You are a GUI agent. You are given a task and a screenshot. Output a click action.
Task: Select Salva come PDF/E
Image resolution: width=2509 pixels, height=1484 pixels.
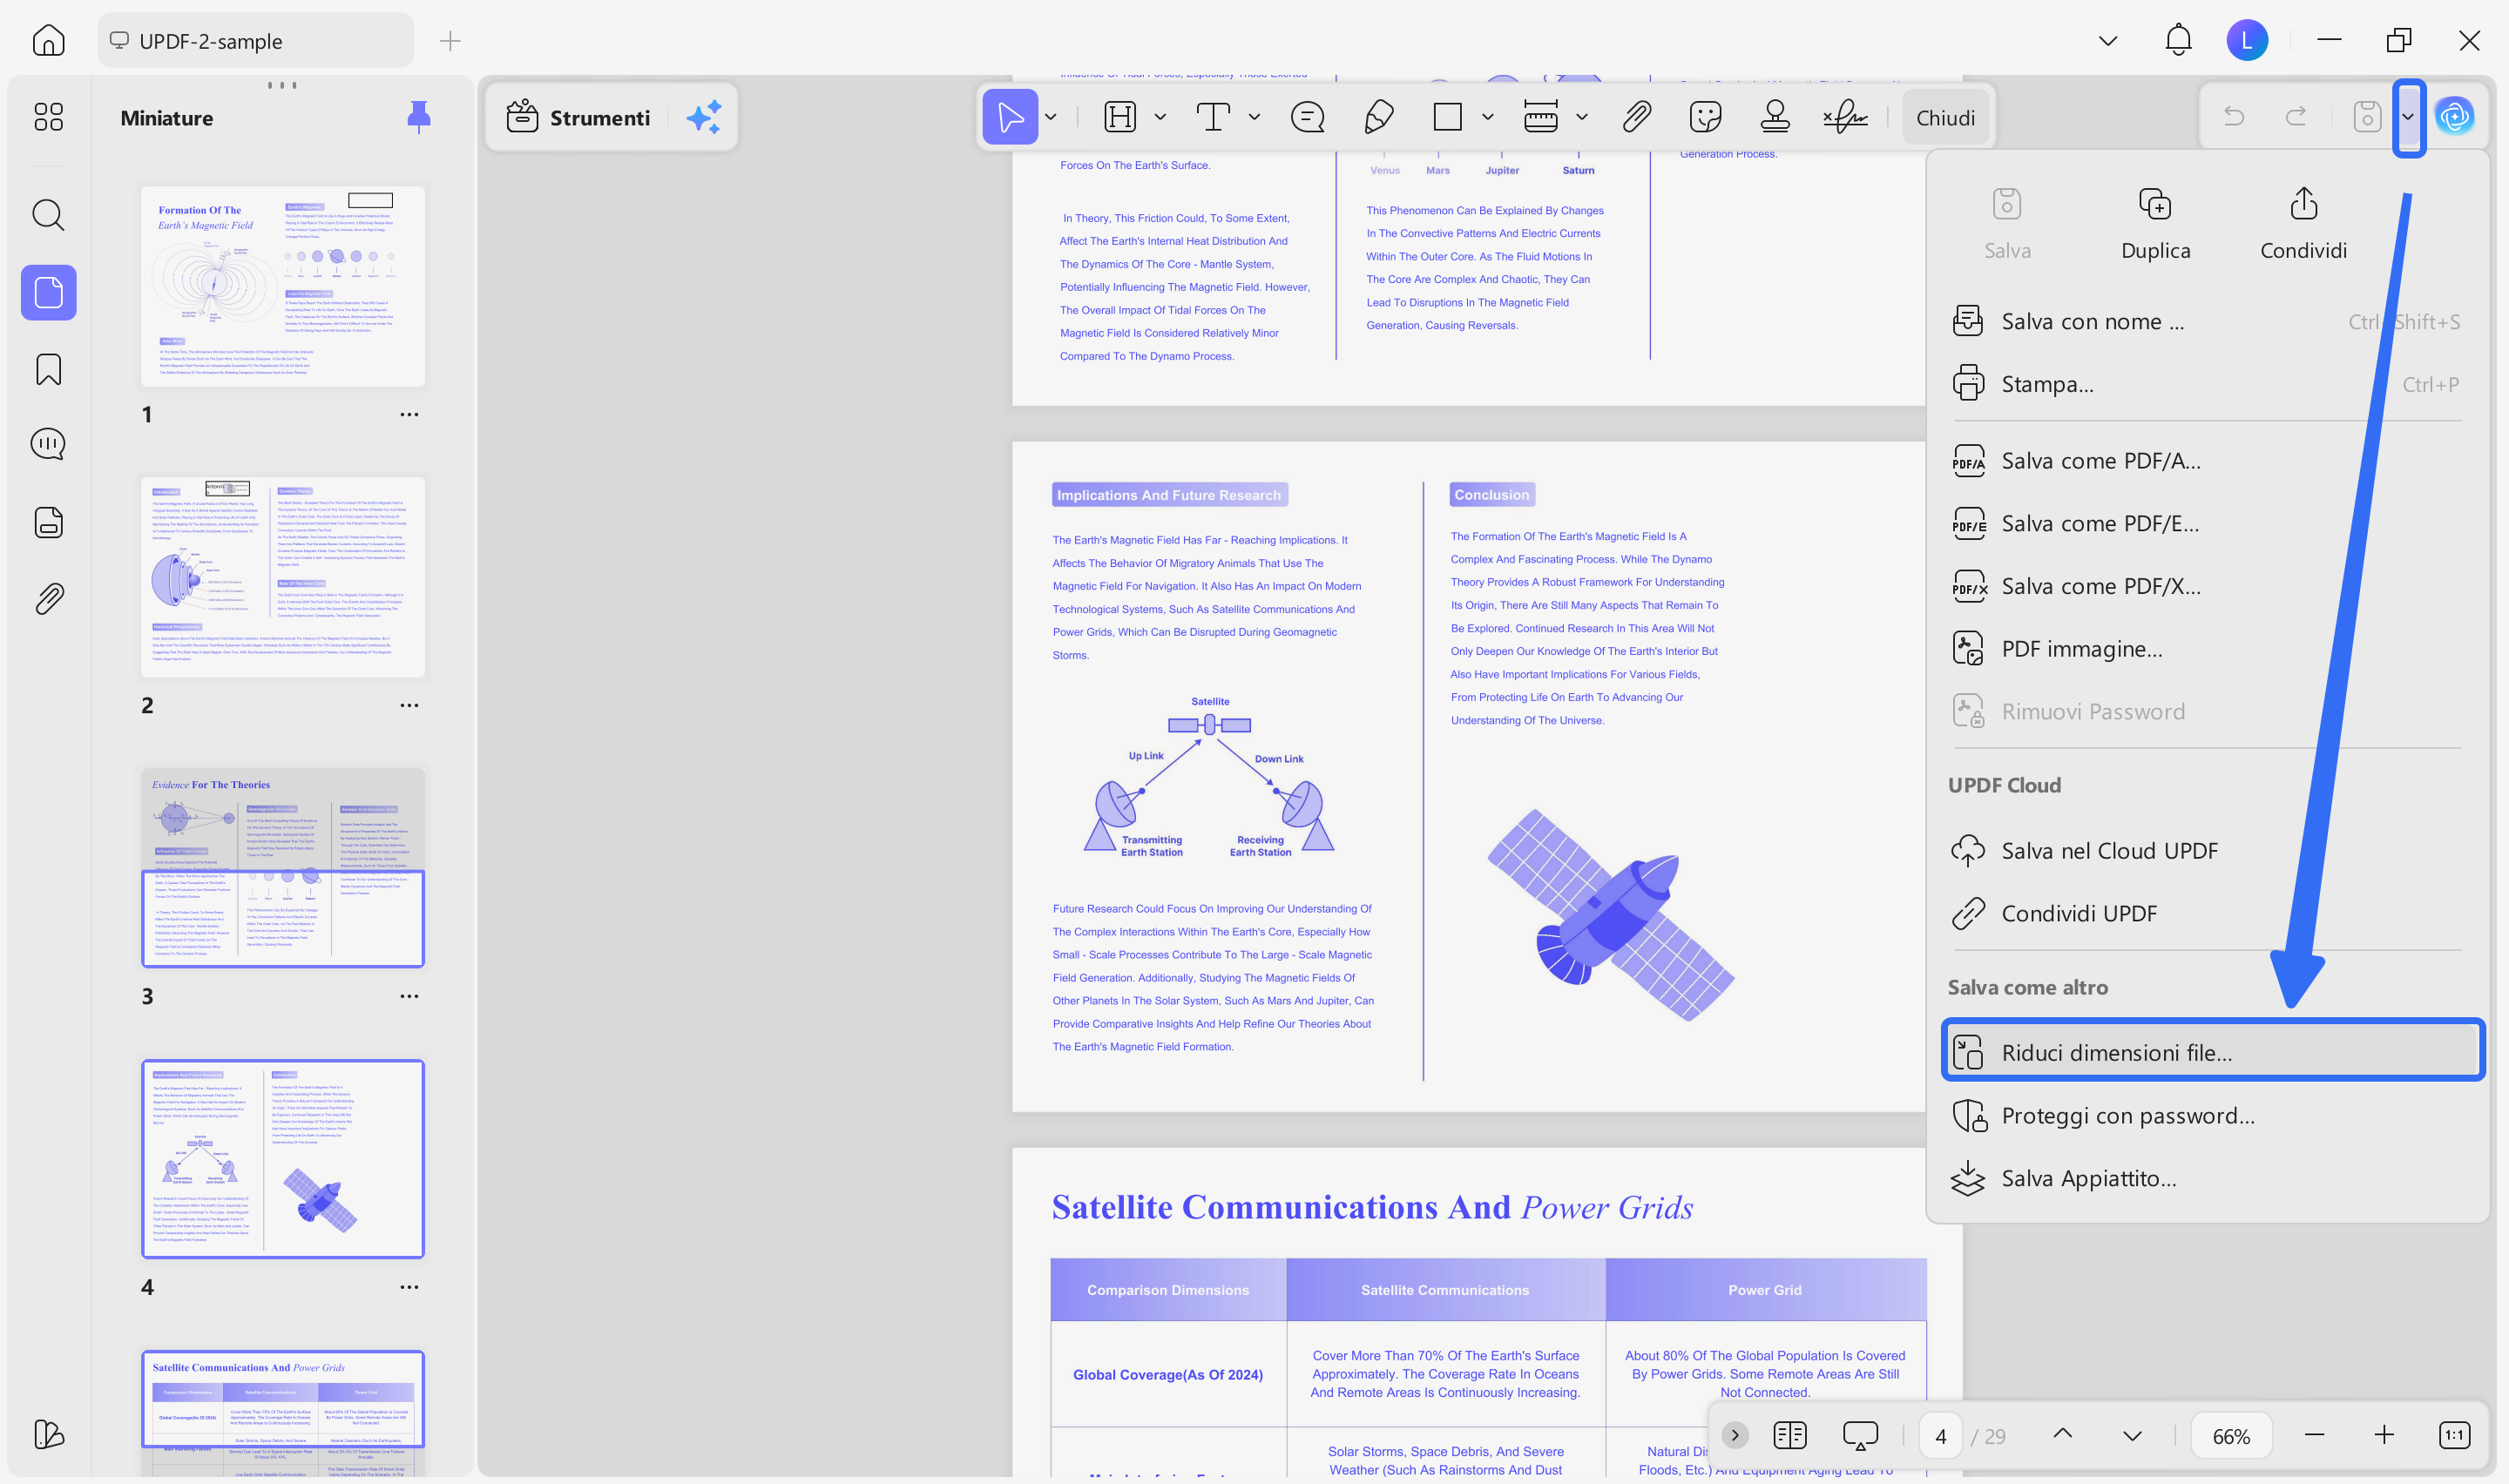point(2206,524)
